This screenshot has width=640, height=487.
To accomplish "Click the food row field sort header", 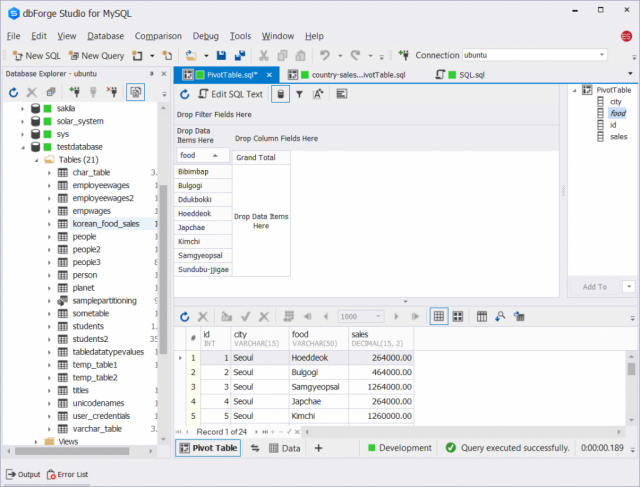I will pyautogui.click(x=202, y=156).
